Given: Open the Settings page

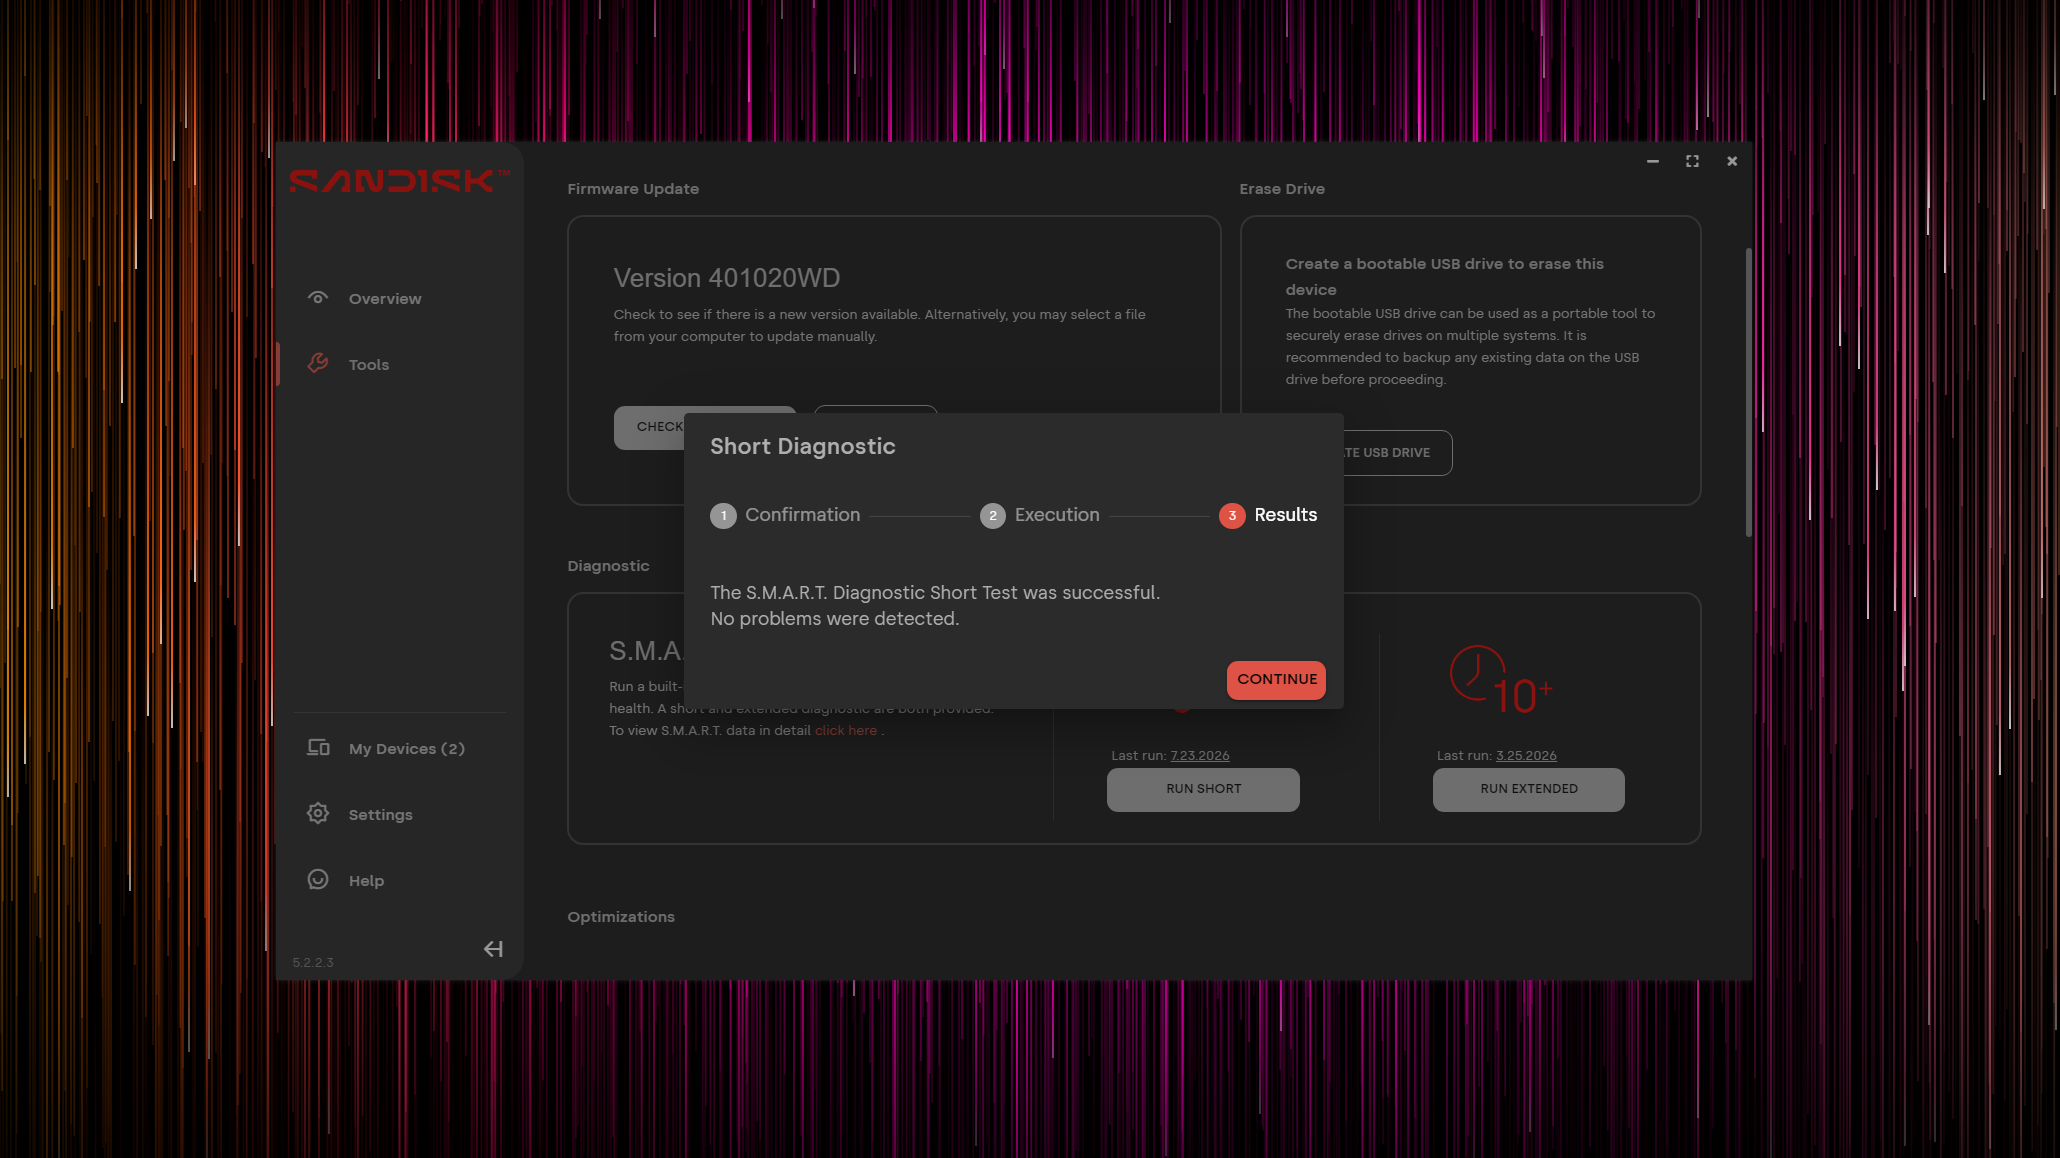Looking at the screenshot, I should coord(381,815).
